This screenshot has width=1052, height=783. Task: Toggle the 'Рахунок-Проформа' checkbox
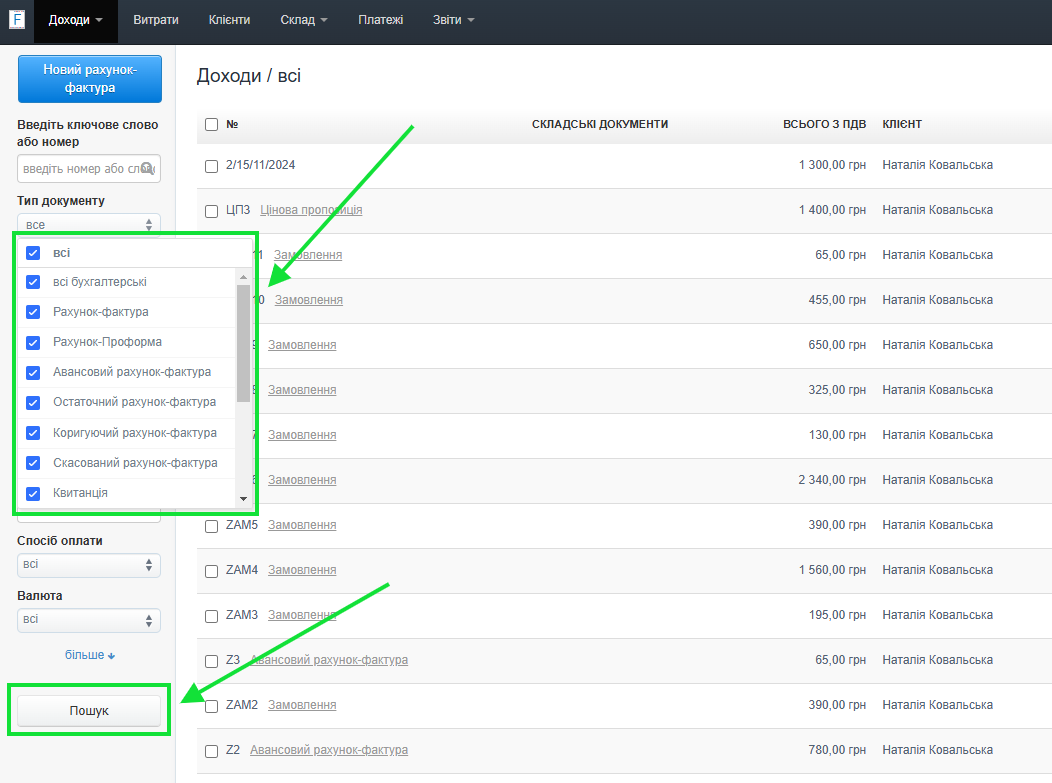pos(33,342)
